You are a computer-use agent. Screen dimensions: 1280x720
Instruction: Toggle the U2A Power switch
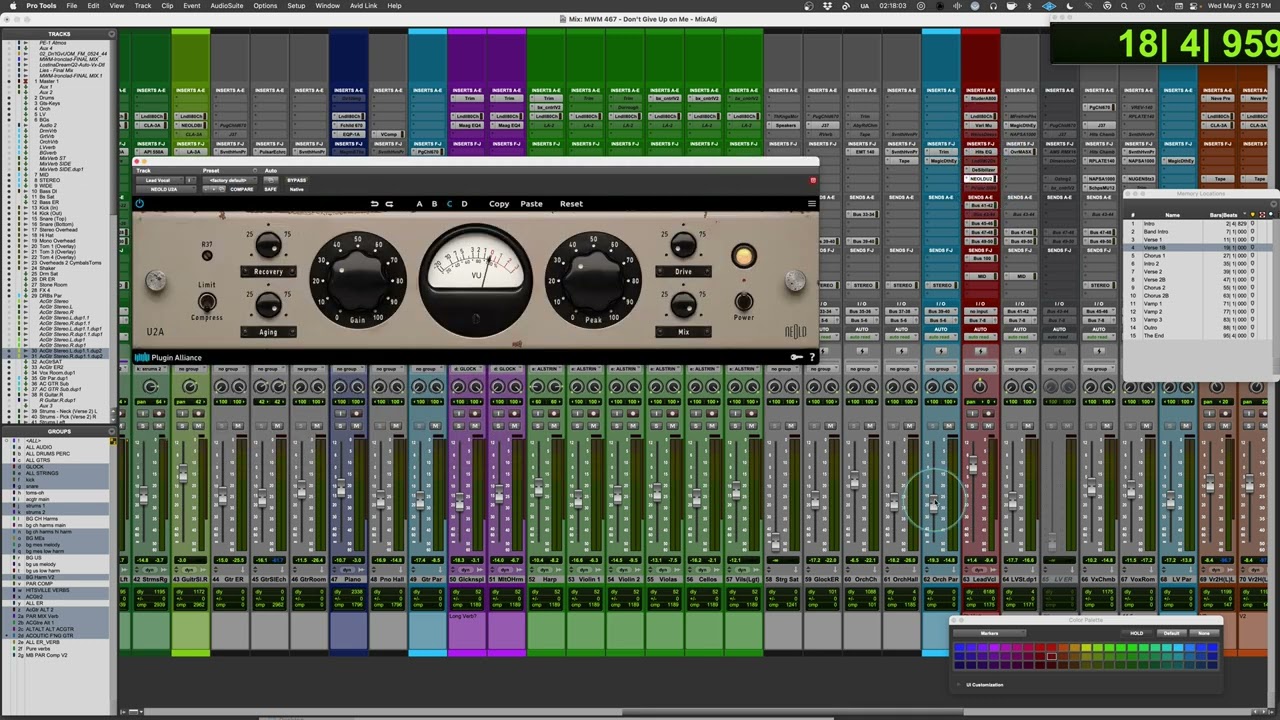tap(743, 301)
